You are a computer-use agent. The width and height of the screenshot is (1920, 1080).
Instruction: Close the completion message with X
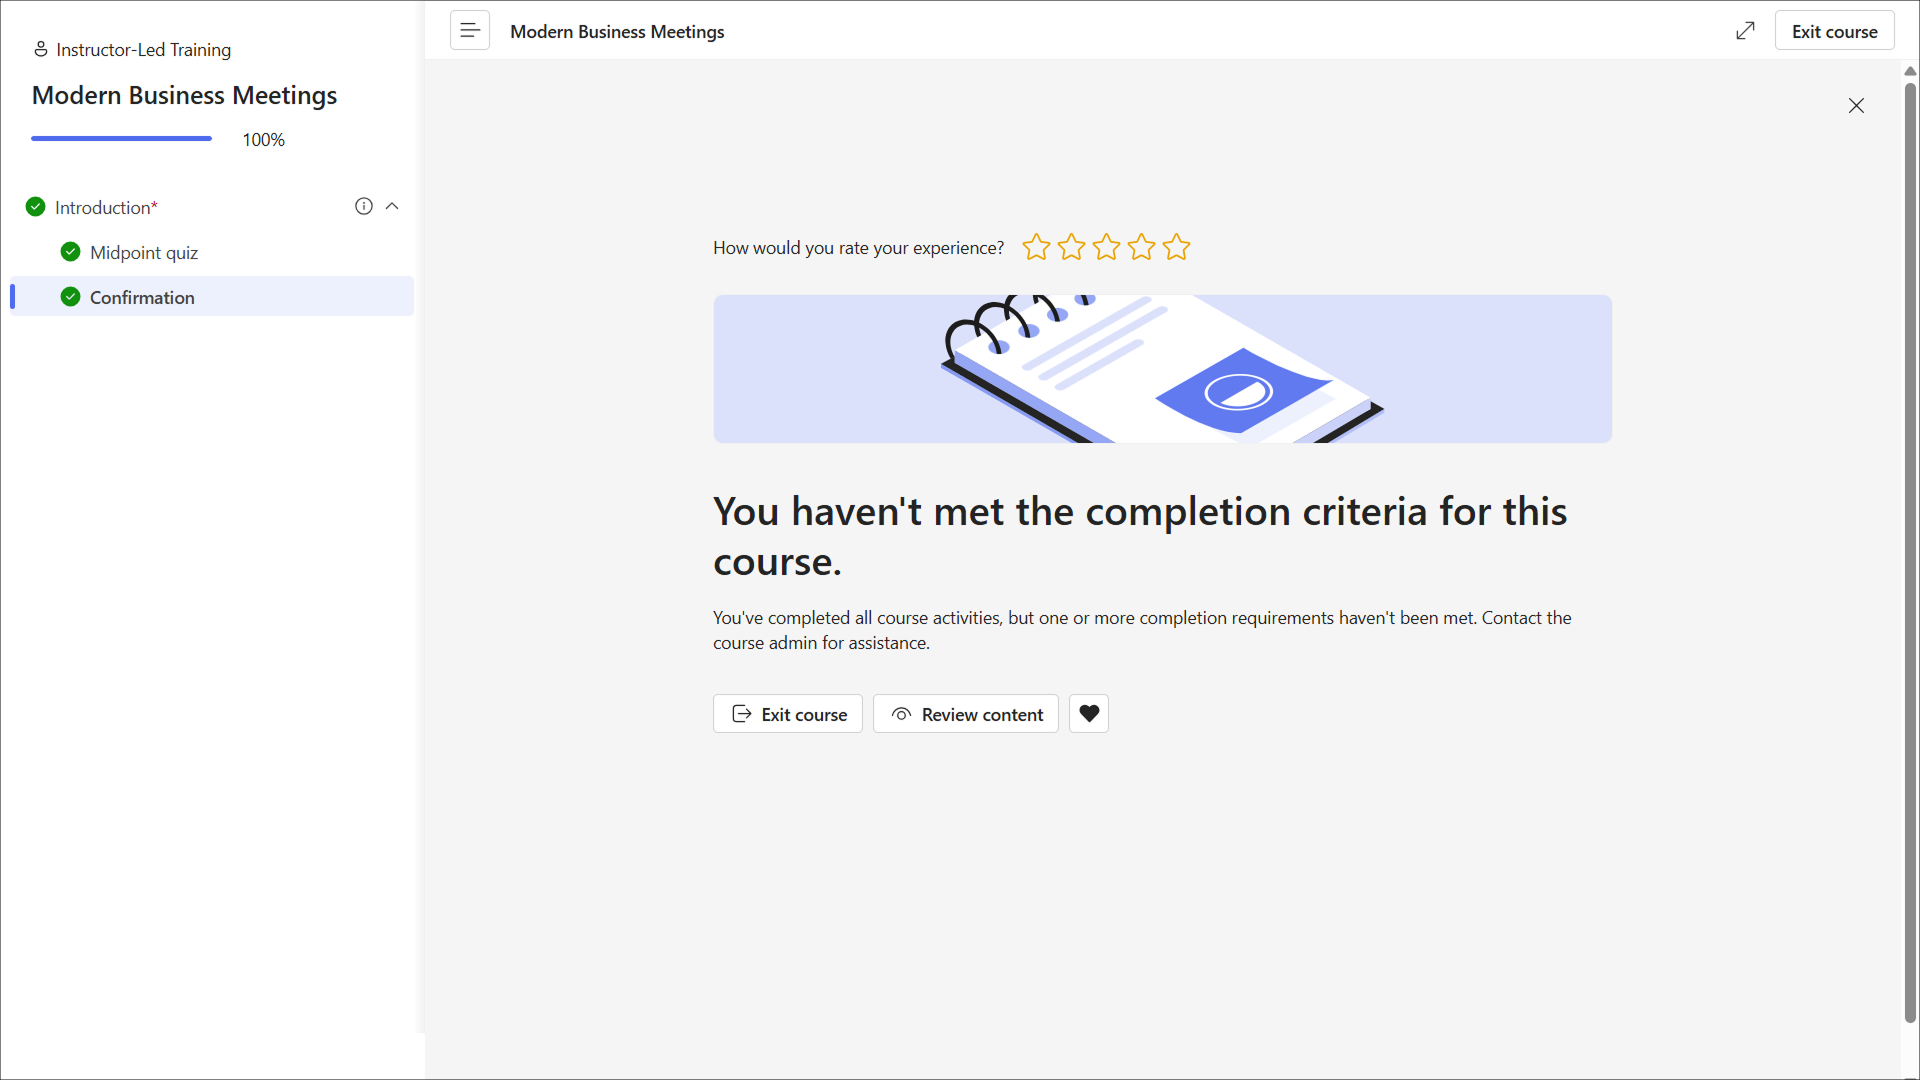coord(1856,106)
